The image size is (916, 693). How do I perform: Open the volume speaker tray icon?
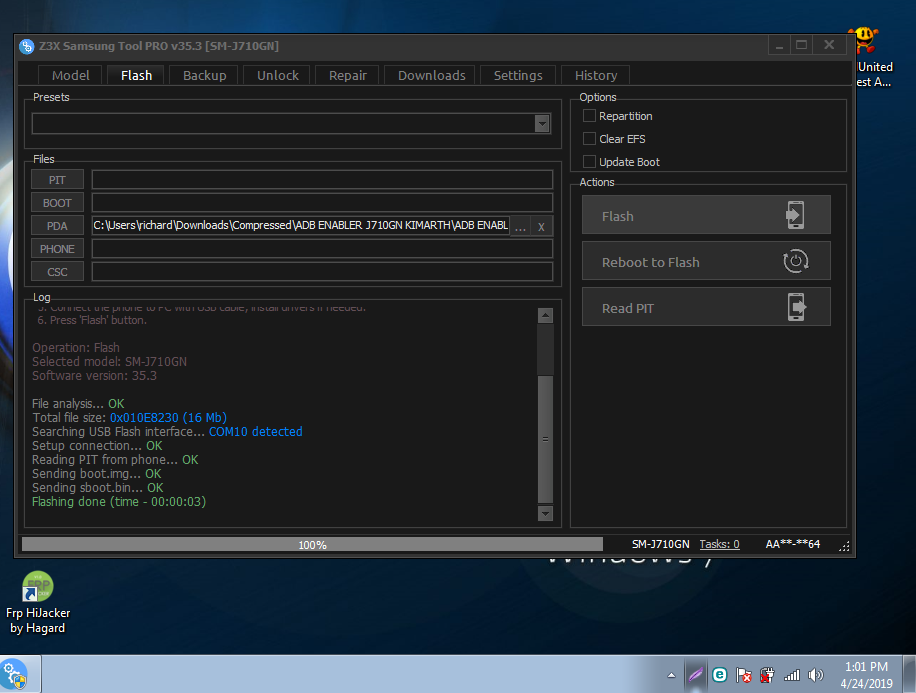[x=816, y=675]
